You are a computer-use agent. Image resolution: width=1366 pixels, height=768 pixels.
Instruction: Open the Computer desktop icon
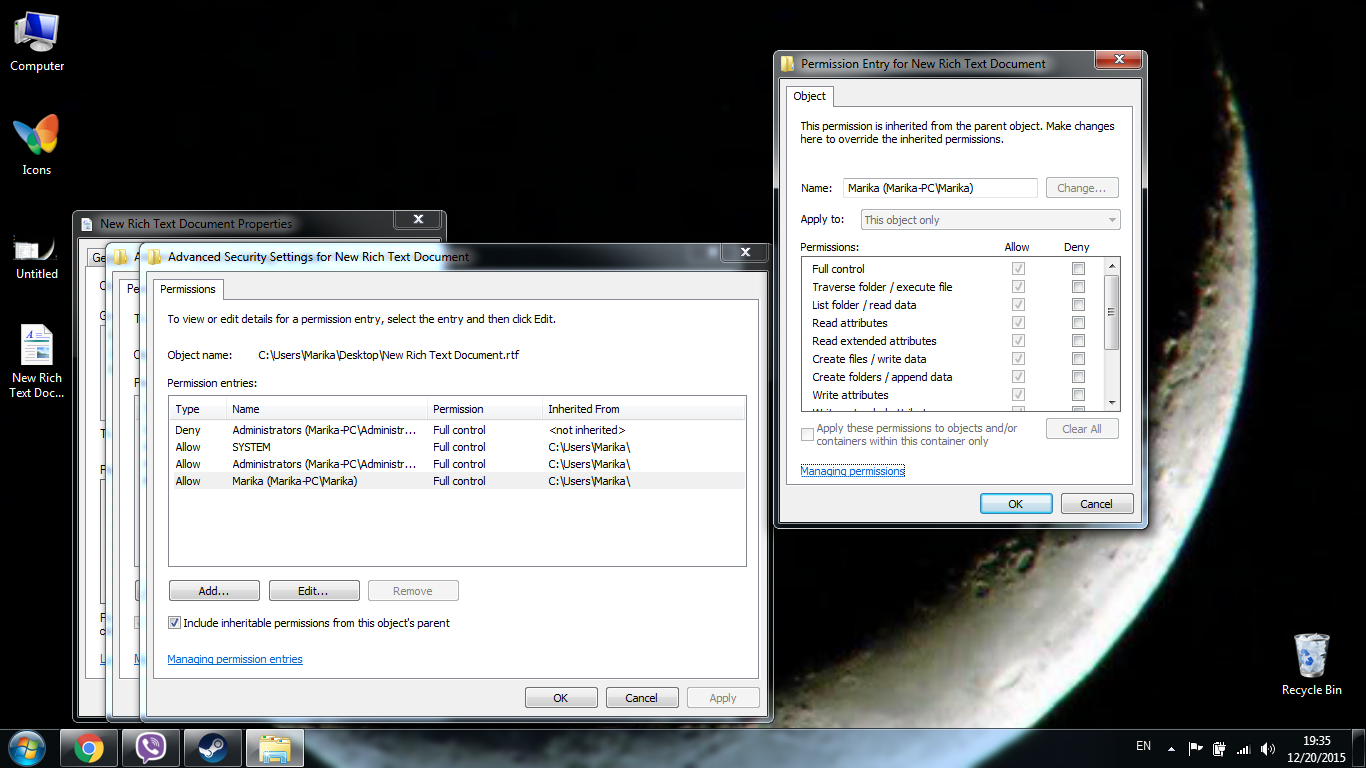coord(37,42)
